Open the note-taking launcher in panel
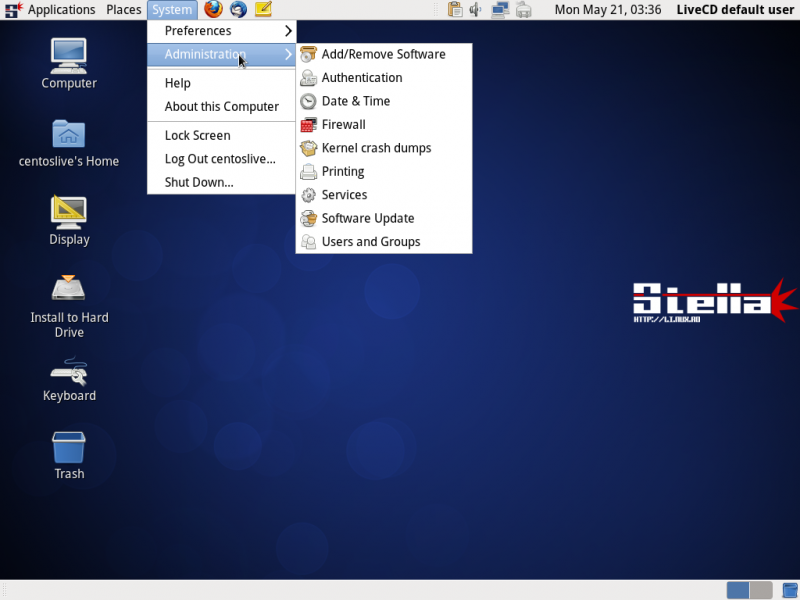Viewport: 800px width, 600px height. tap(263, 9)
